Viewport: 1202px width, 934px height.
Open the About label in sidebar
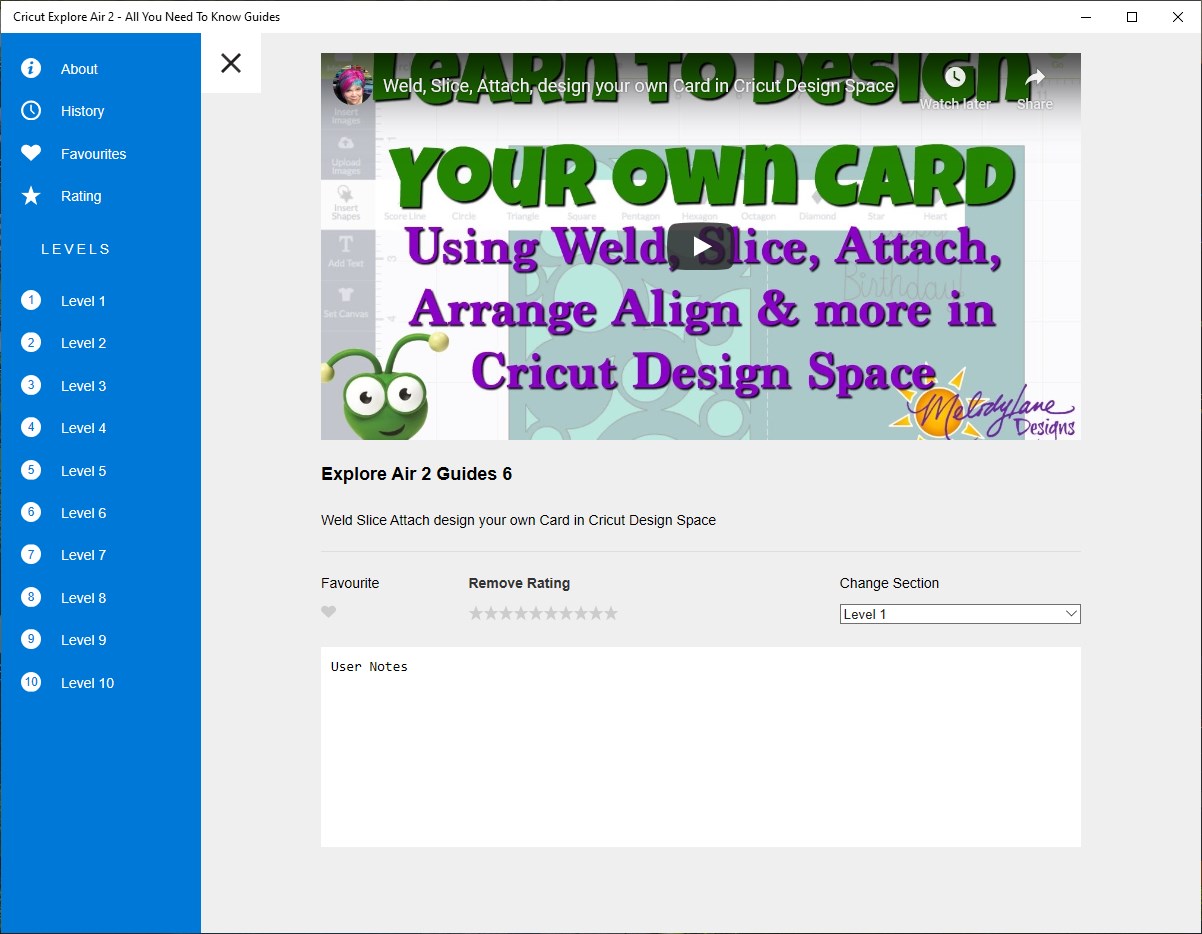point(79,69)
